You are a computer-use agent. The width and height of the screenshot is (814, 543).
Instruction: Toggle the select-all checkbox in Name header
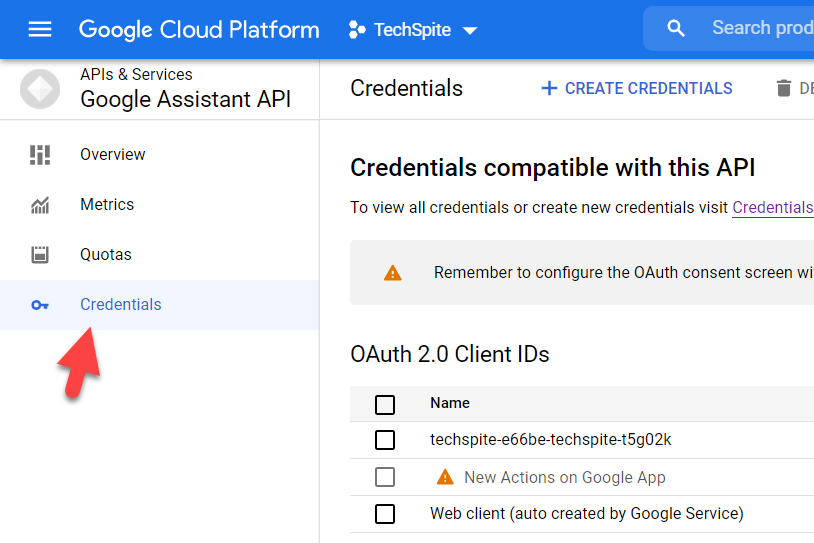[x=385, y=404]
